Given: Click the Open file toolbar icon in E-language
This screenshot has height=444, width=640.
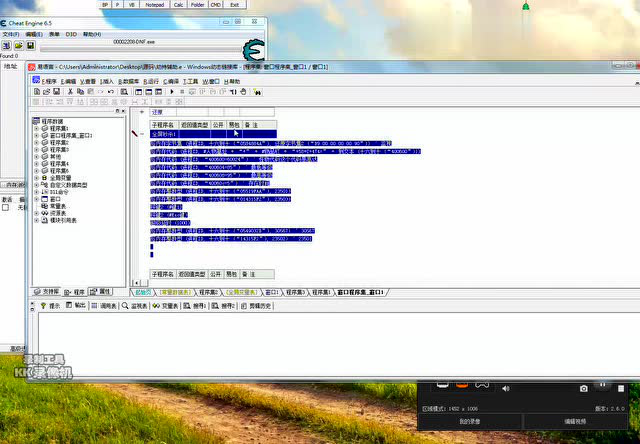Looking at the screenshot, I should click(47, 92).
